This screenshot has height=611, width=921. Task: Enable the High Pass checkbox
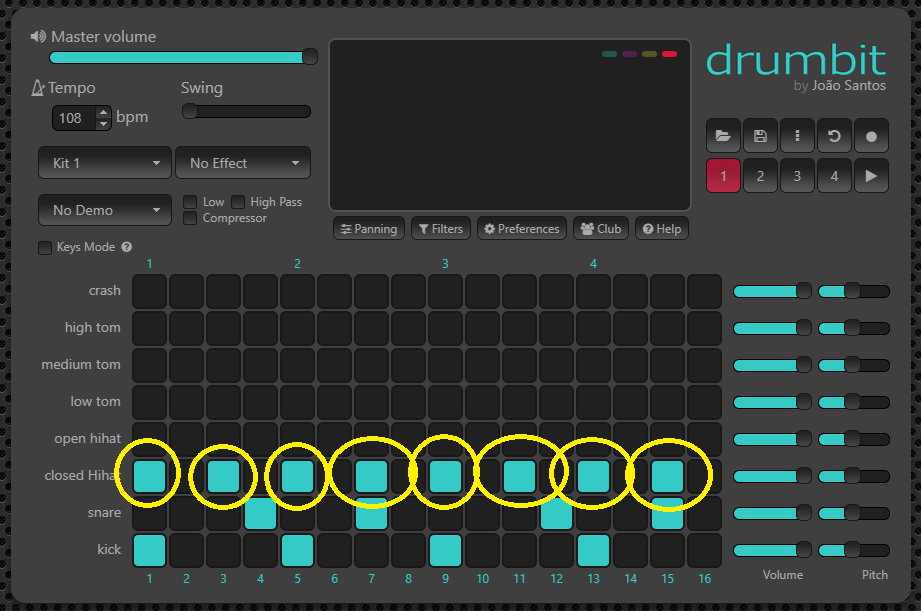(238, 202)
